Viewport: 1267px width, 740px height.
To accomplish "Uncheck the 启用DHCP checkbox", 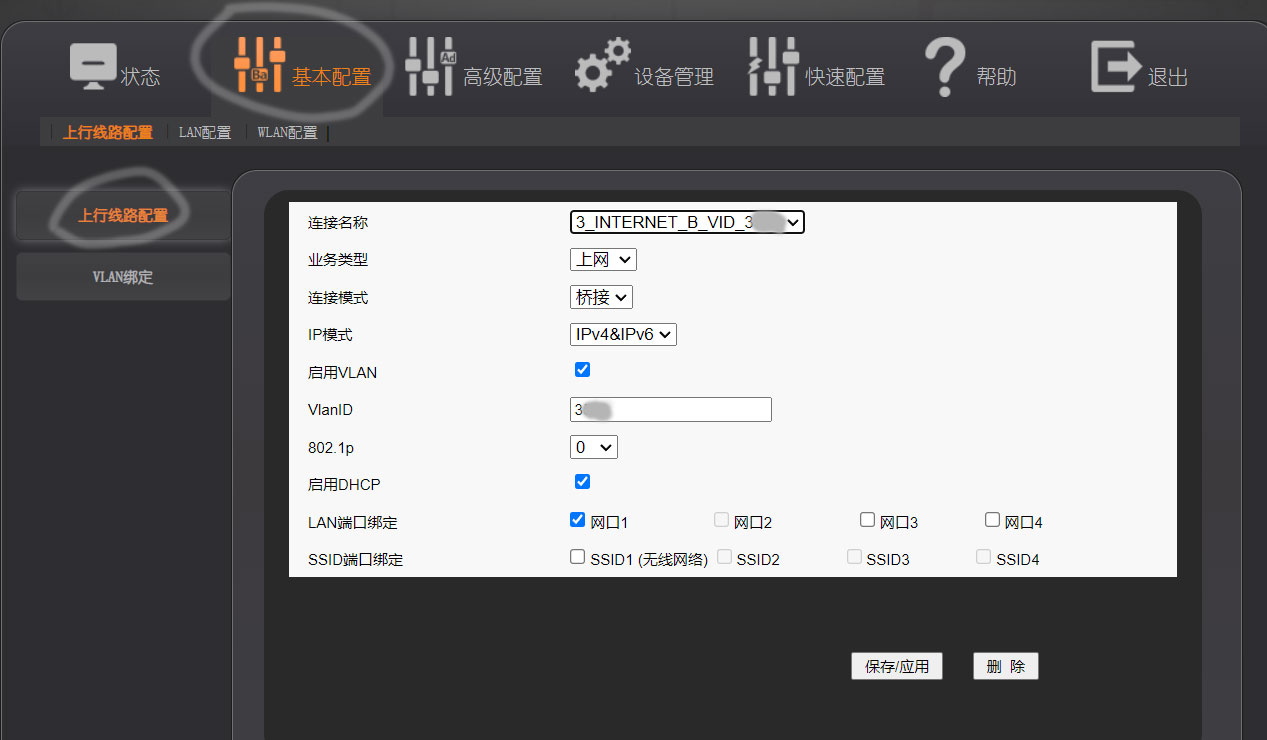I will click(583, 482).
